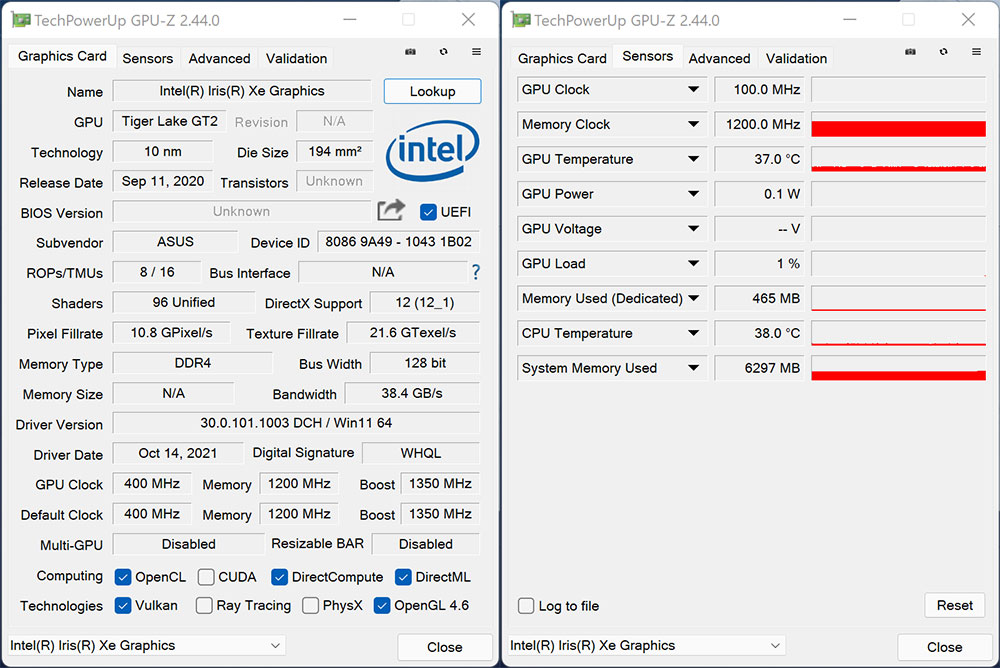Toggle the OpenCL checkbox
1000x668 pixels.
pos(123,577)
